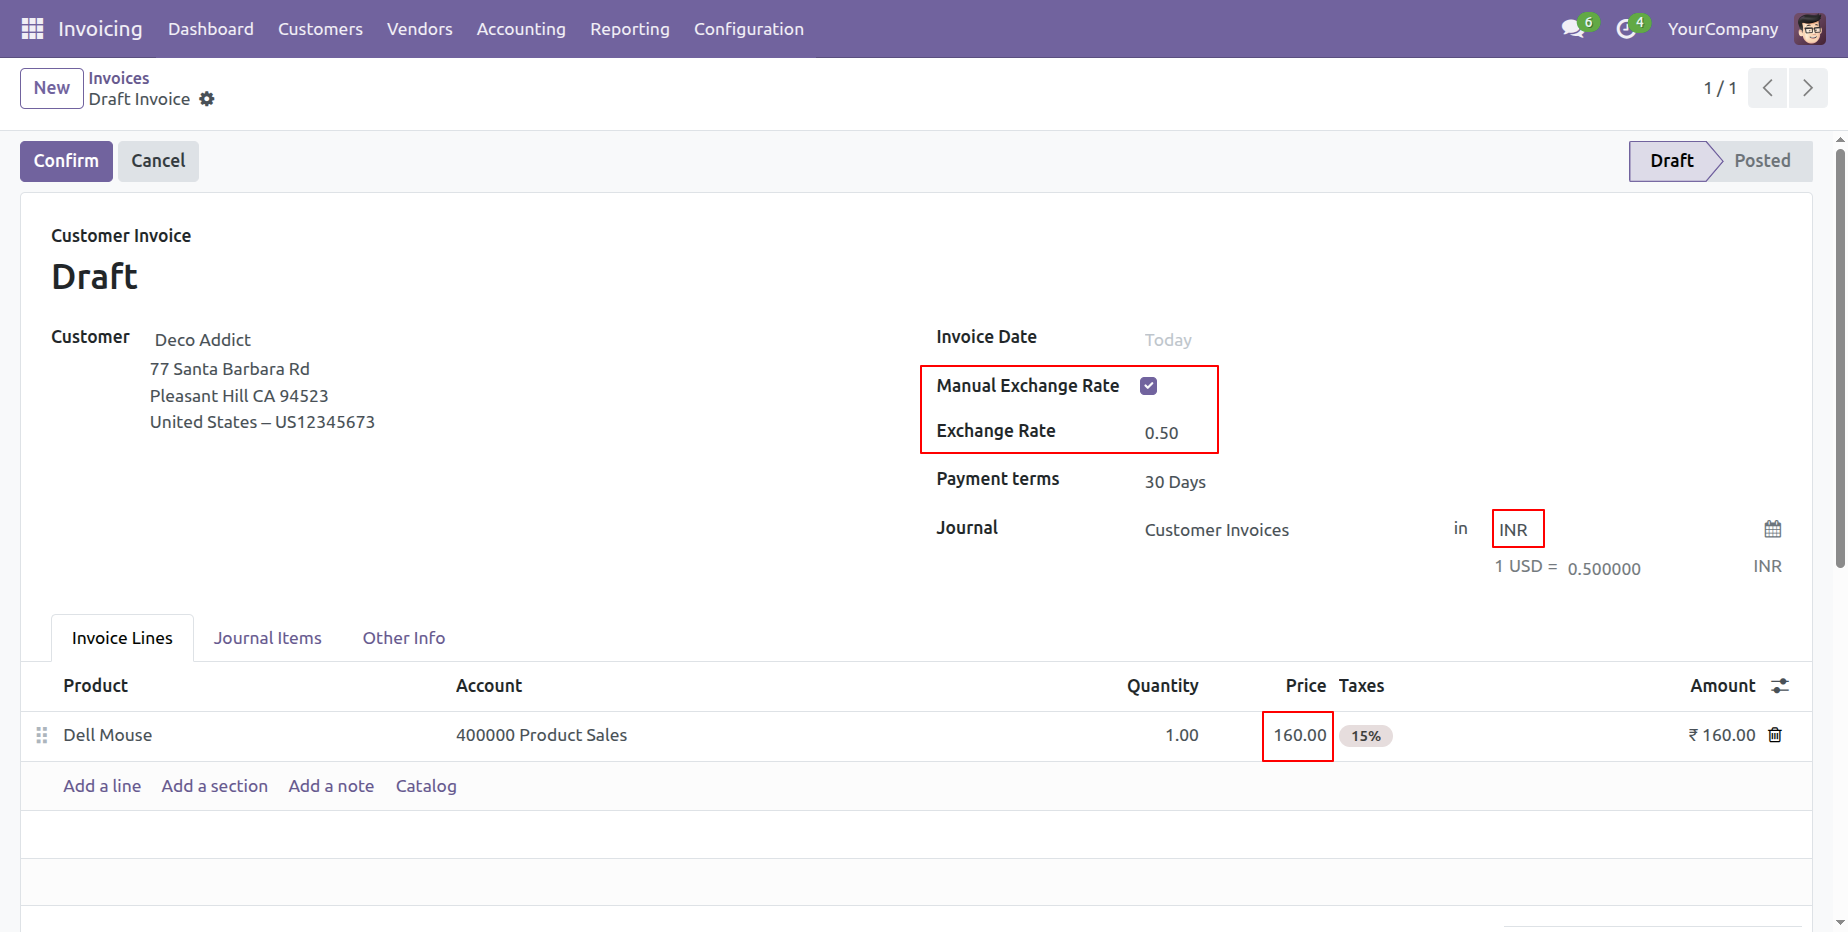The image size is (1848, 932).
Task: Open the apps grid menu icon
Action: (32, 29)
